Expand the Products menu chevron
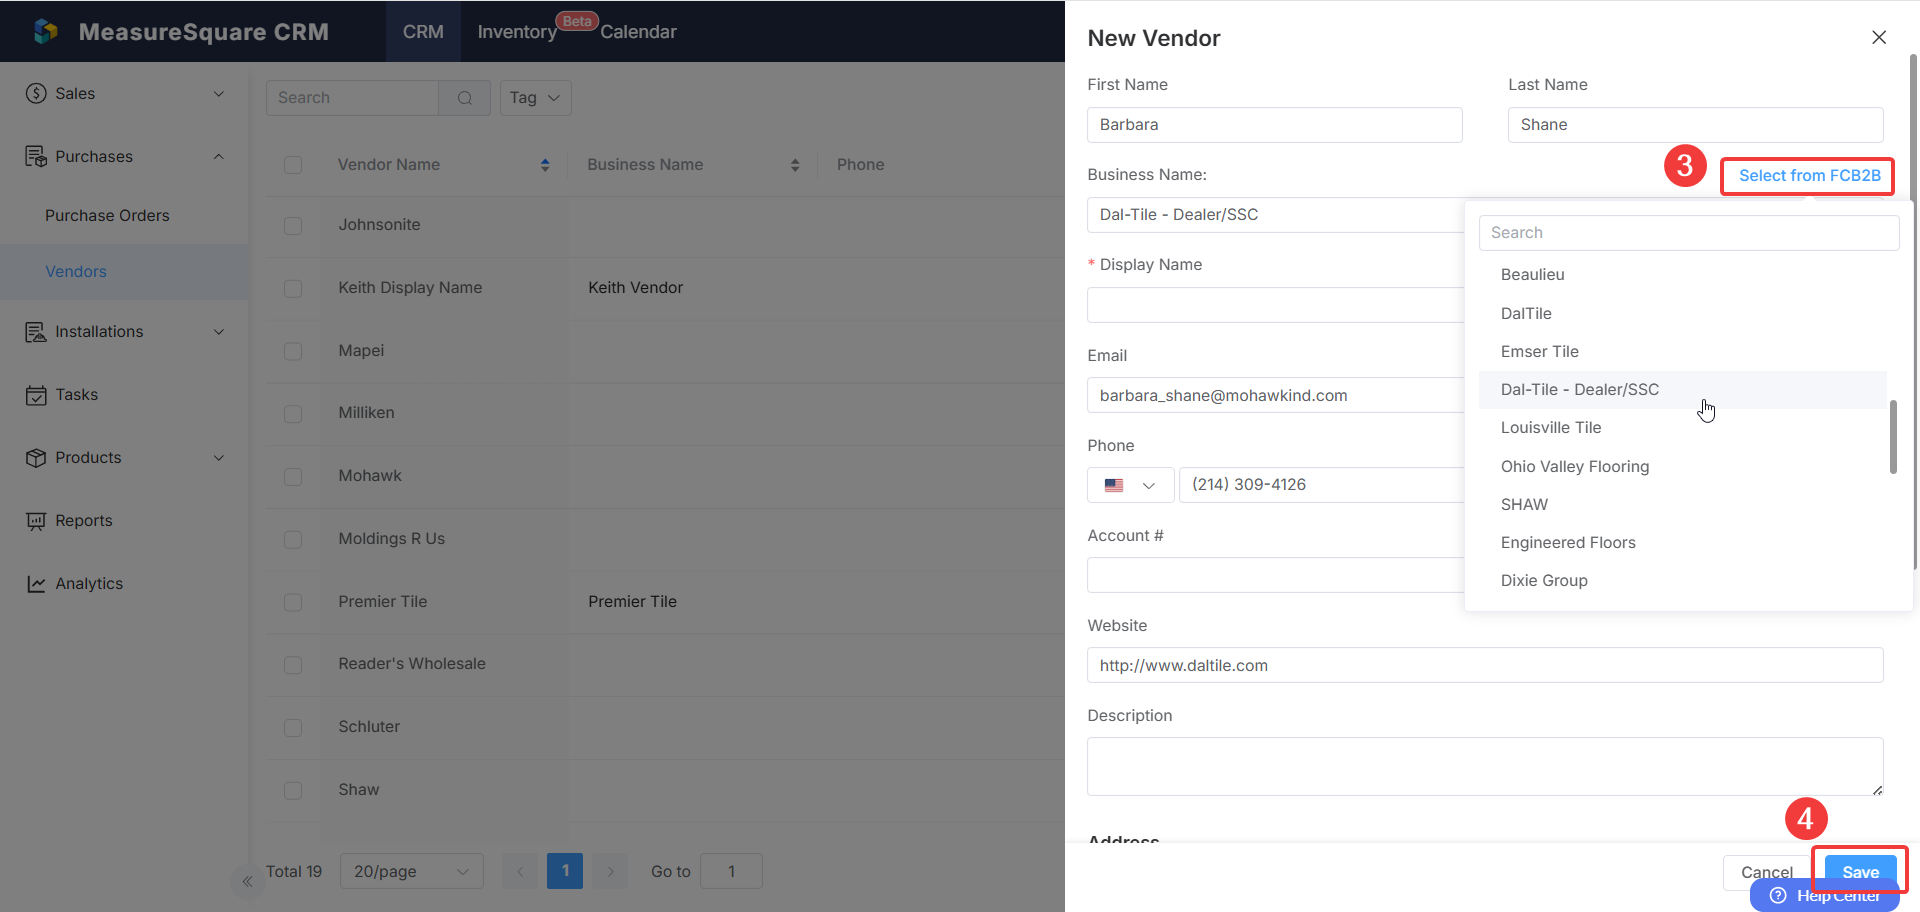This screenshot has height=912, width=1920. coord(219,458)
